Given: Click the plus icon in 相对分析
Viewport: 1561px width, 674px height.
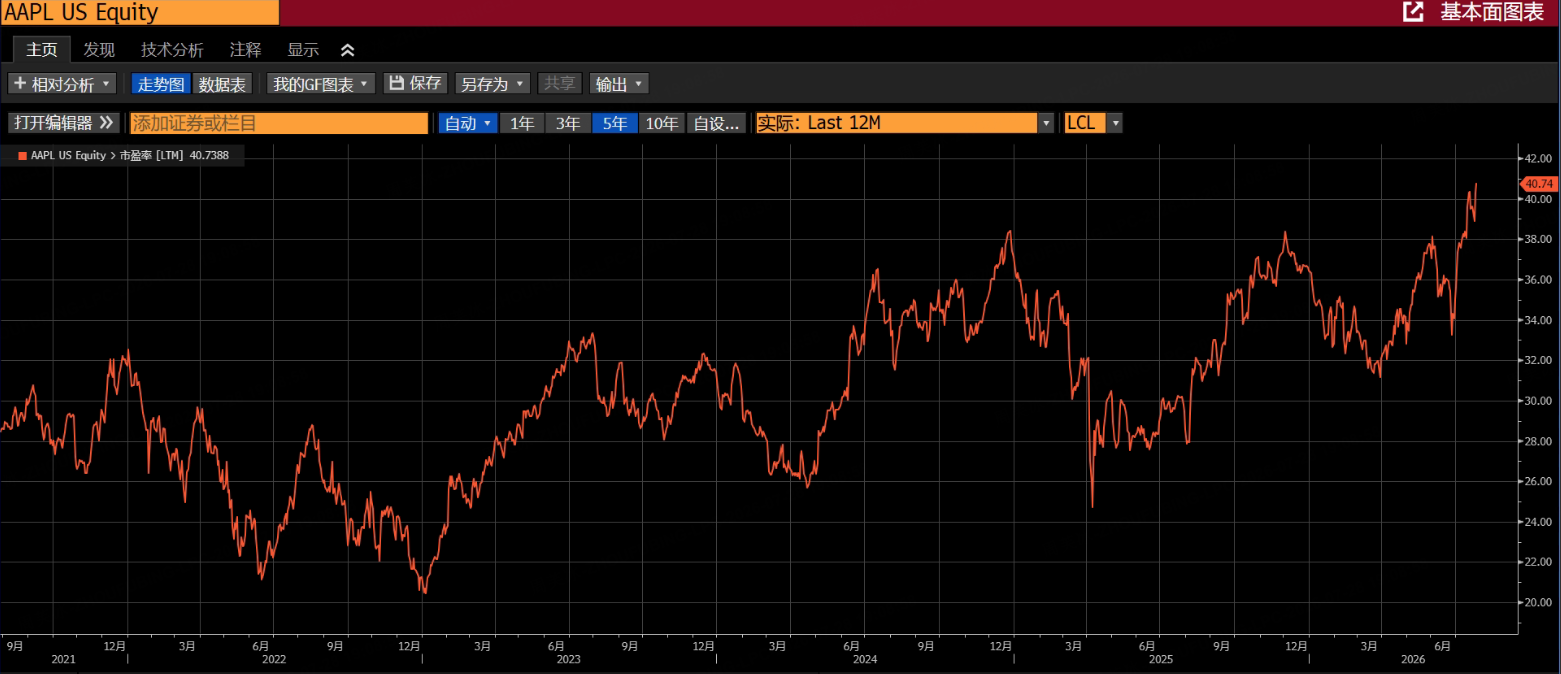Looking at the screenshot, I should coord(19,84).
